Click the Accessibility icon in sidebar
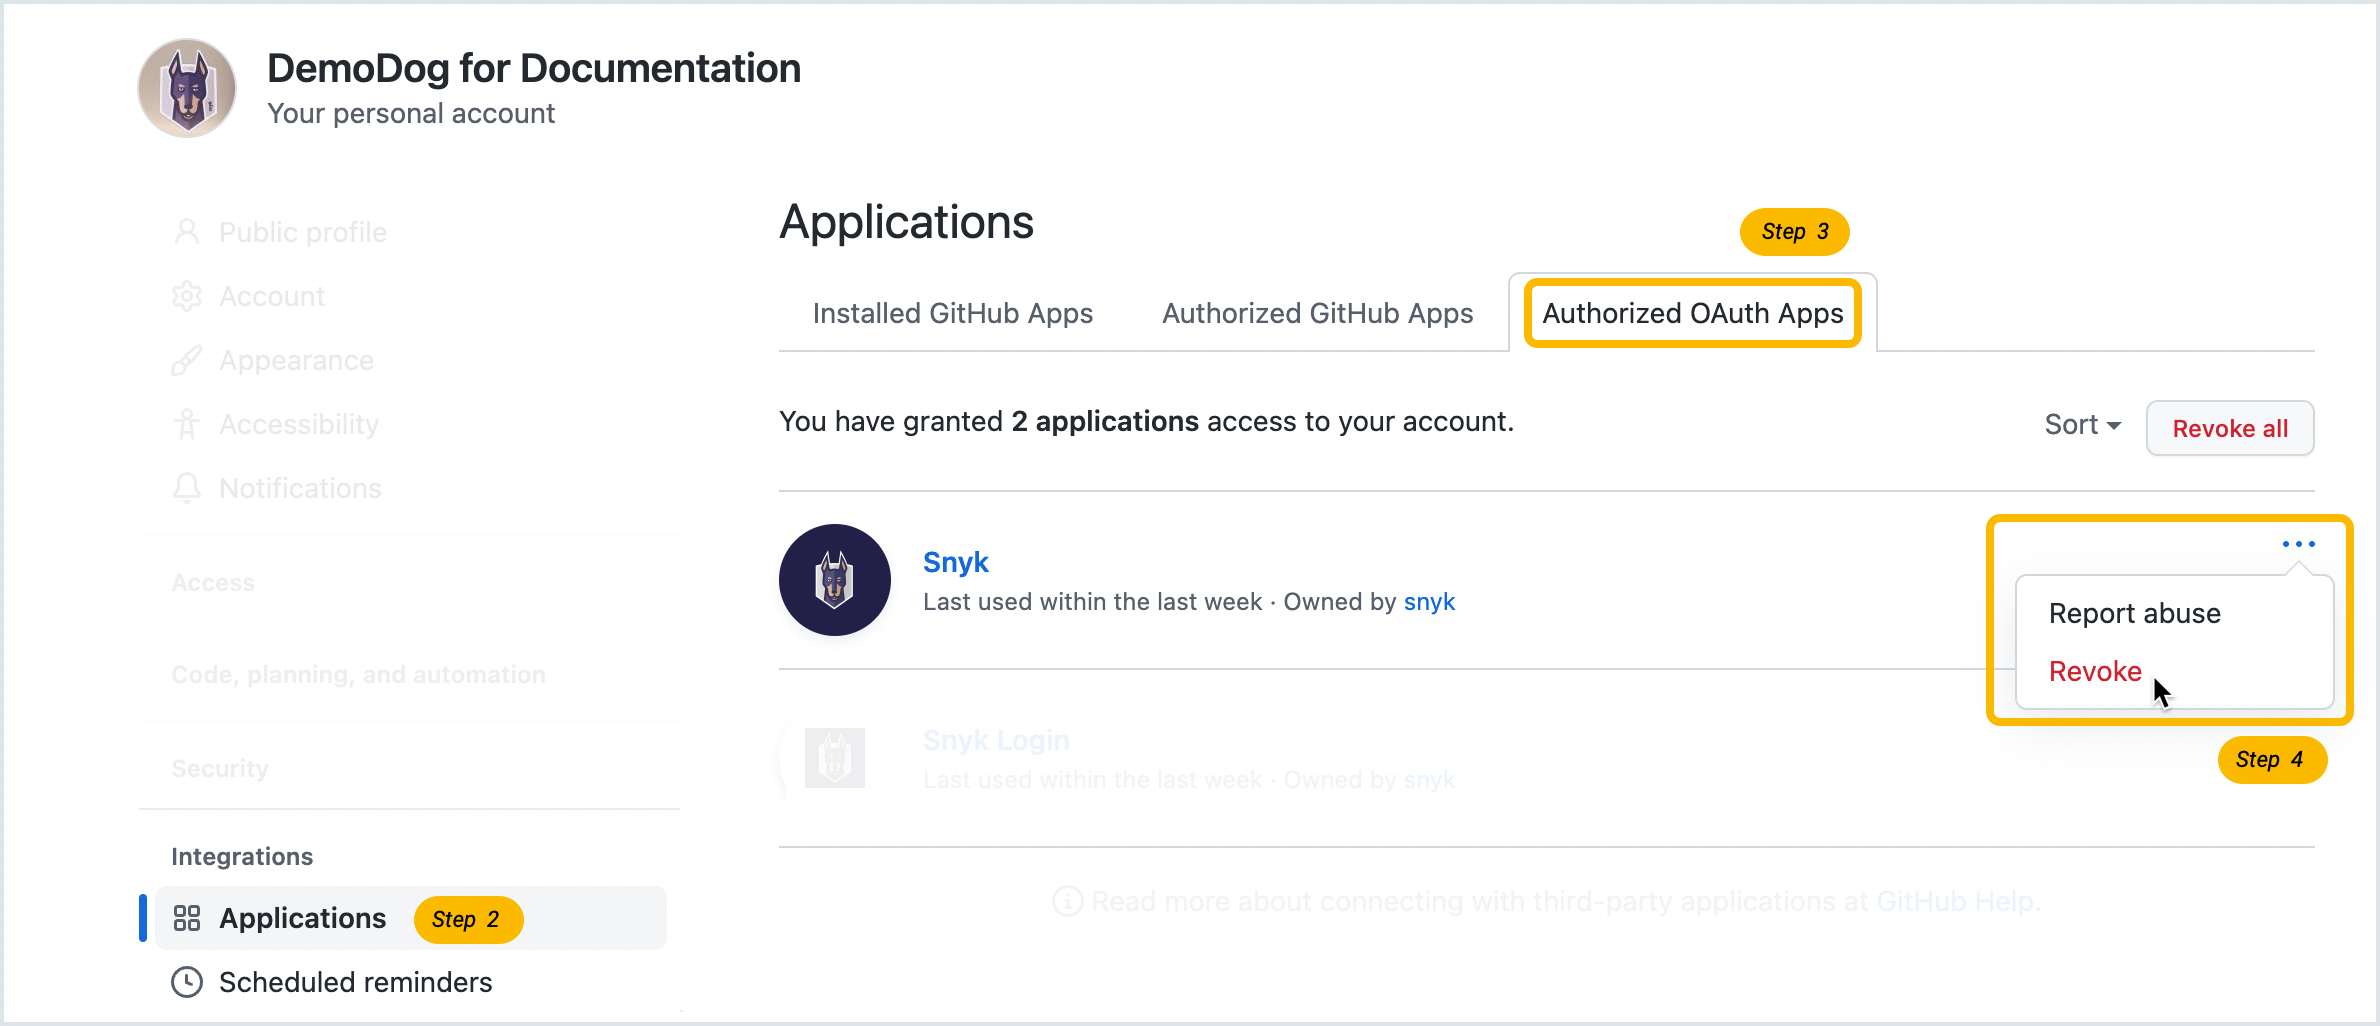 click(x=187, y=423)
